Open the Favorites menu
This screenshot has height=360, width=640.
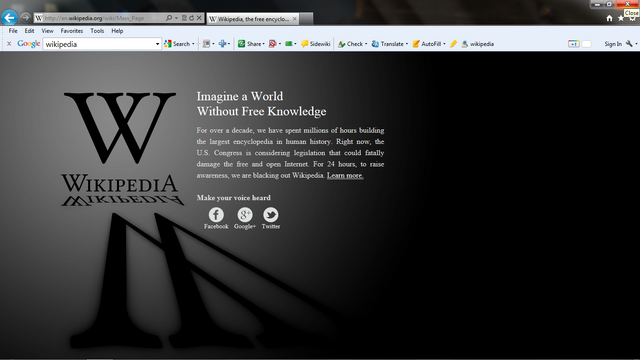point(72,31)
